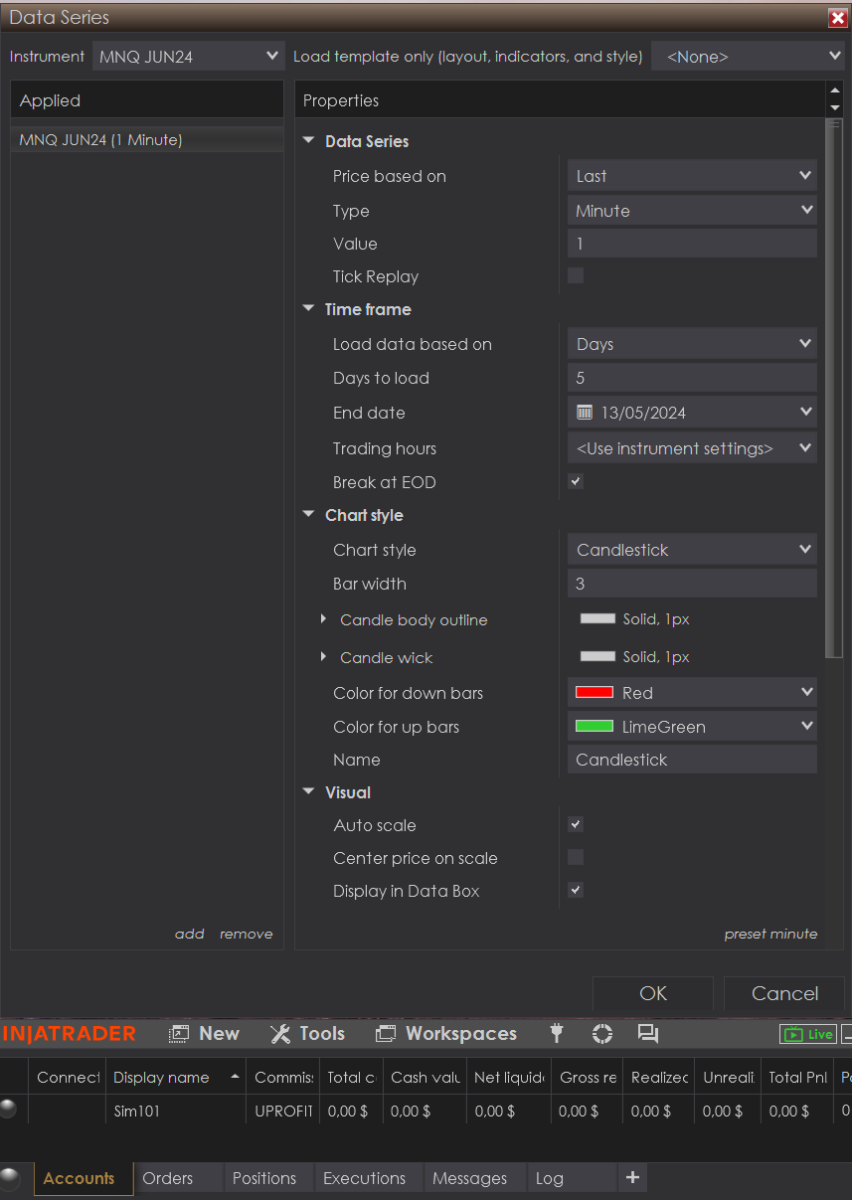This screenshot has height=1200, width=852.
Task: Add a new tab with plus icon
Action: 632,1178
